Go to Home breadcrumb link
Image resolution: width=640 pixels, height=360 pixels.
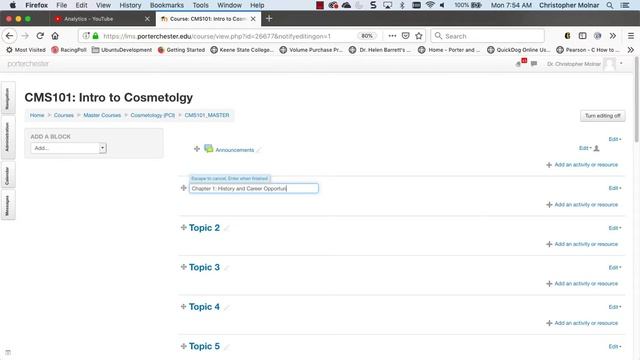(x=37, y=115)
